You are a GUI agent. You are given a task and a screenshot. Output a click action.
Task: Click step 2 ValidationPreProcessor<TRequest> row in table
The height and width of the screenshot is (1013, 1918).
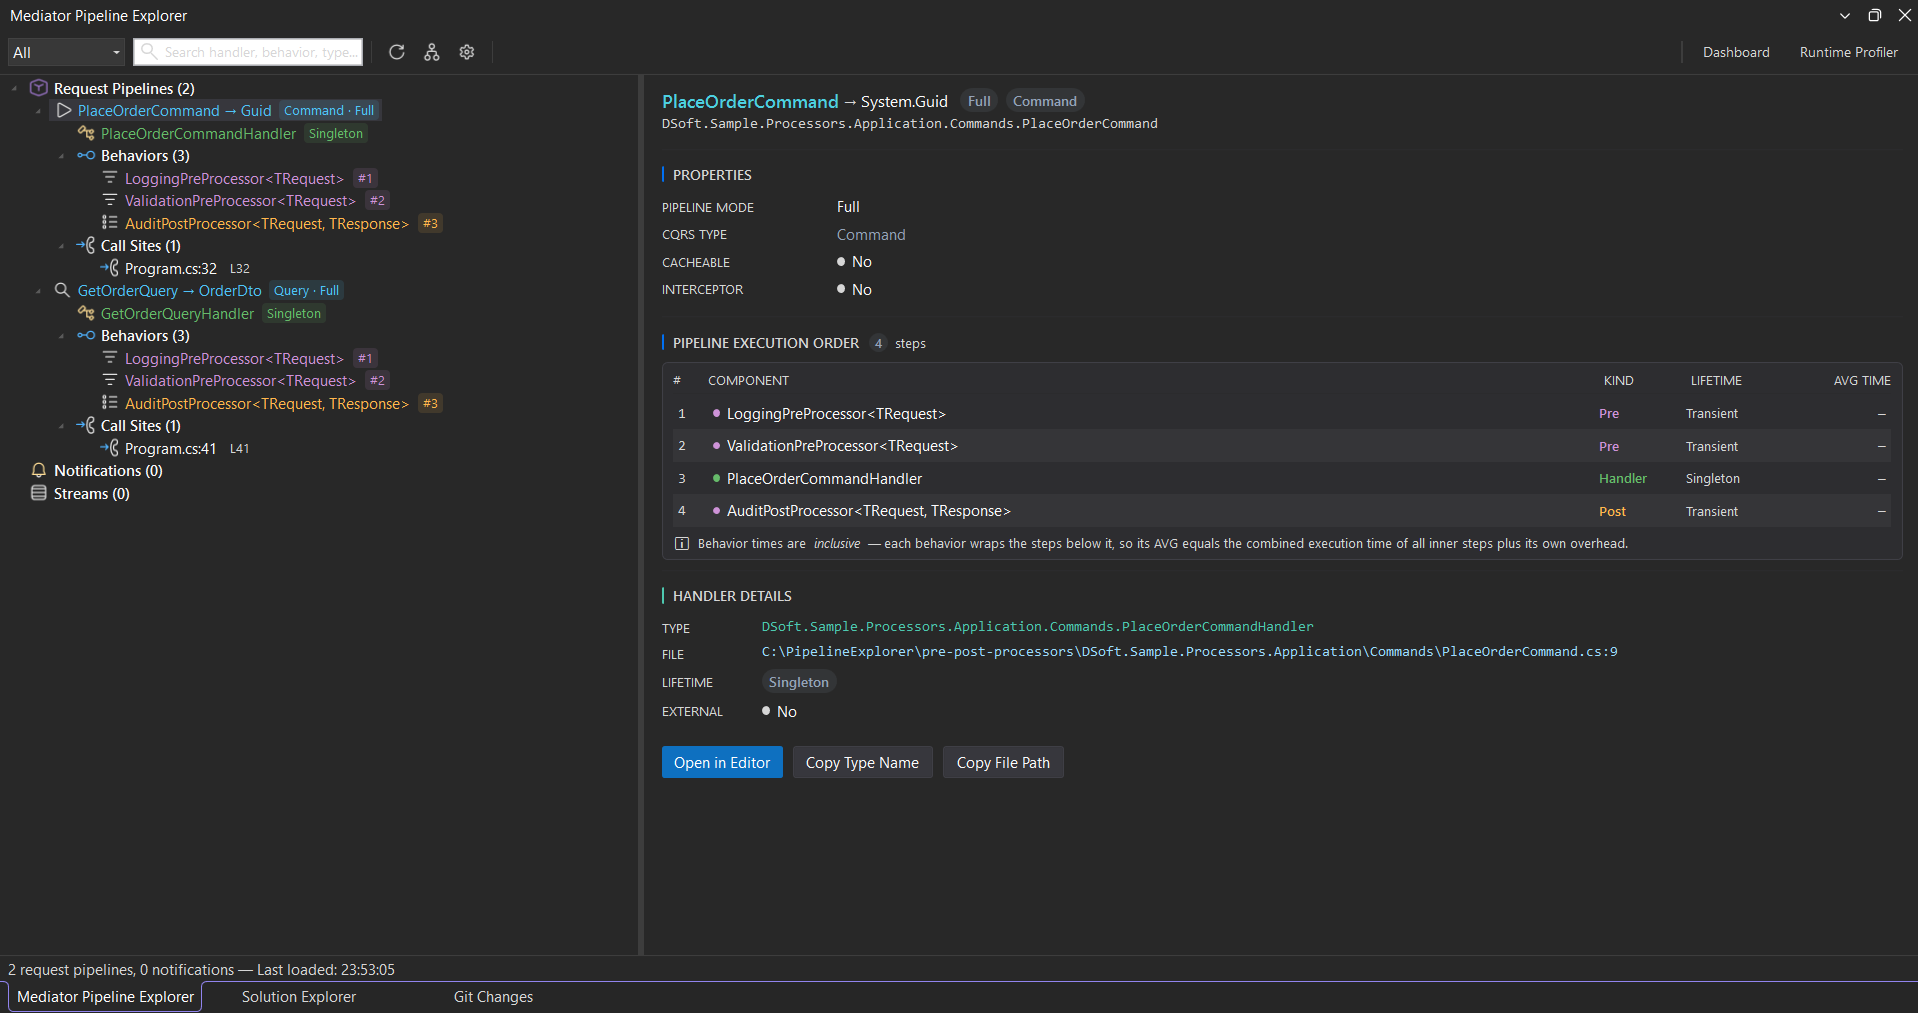pos(1281,446)
